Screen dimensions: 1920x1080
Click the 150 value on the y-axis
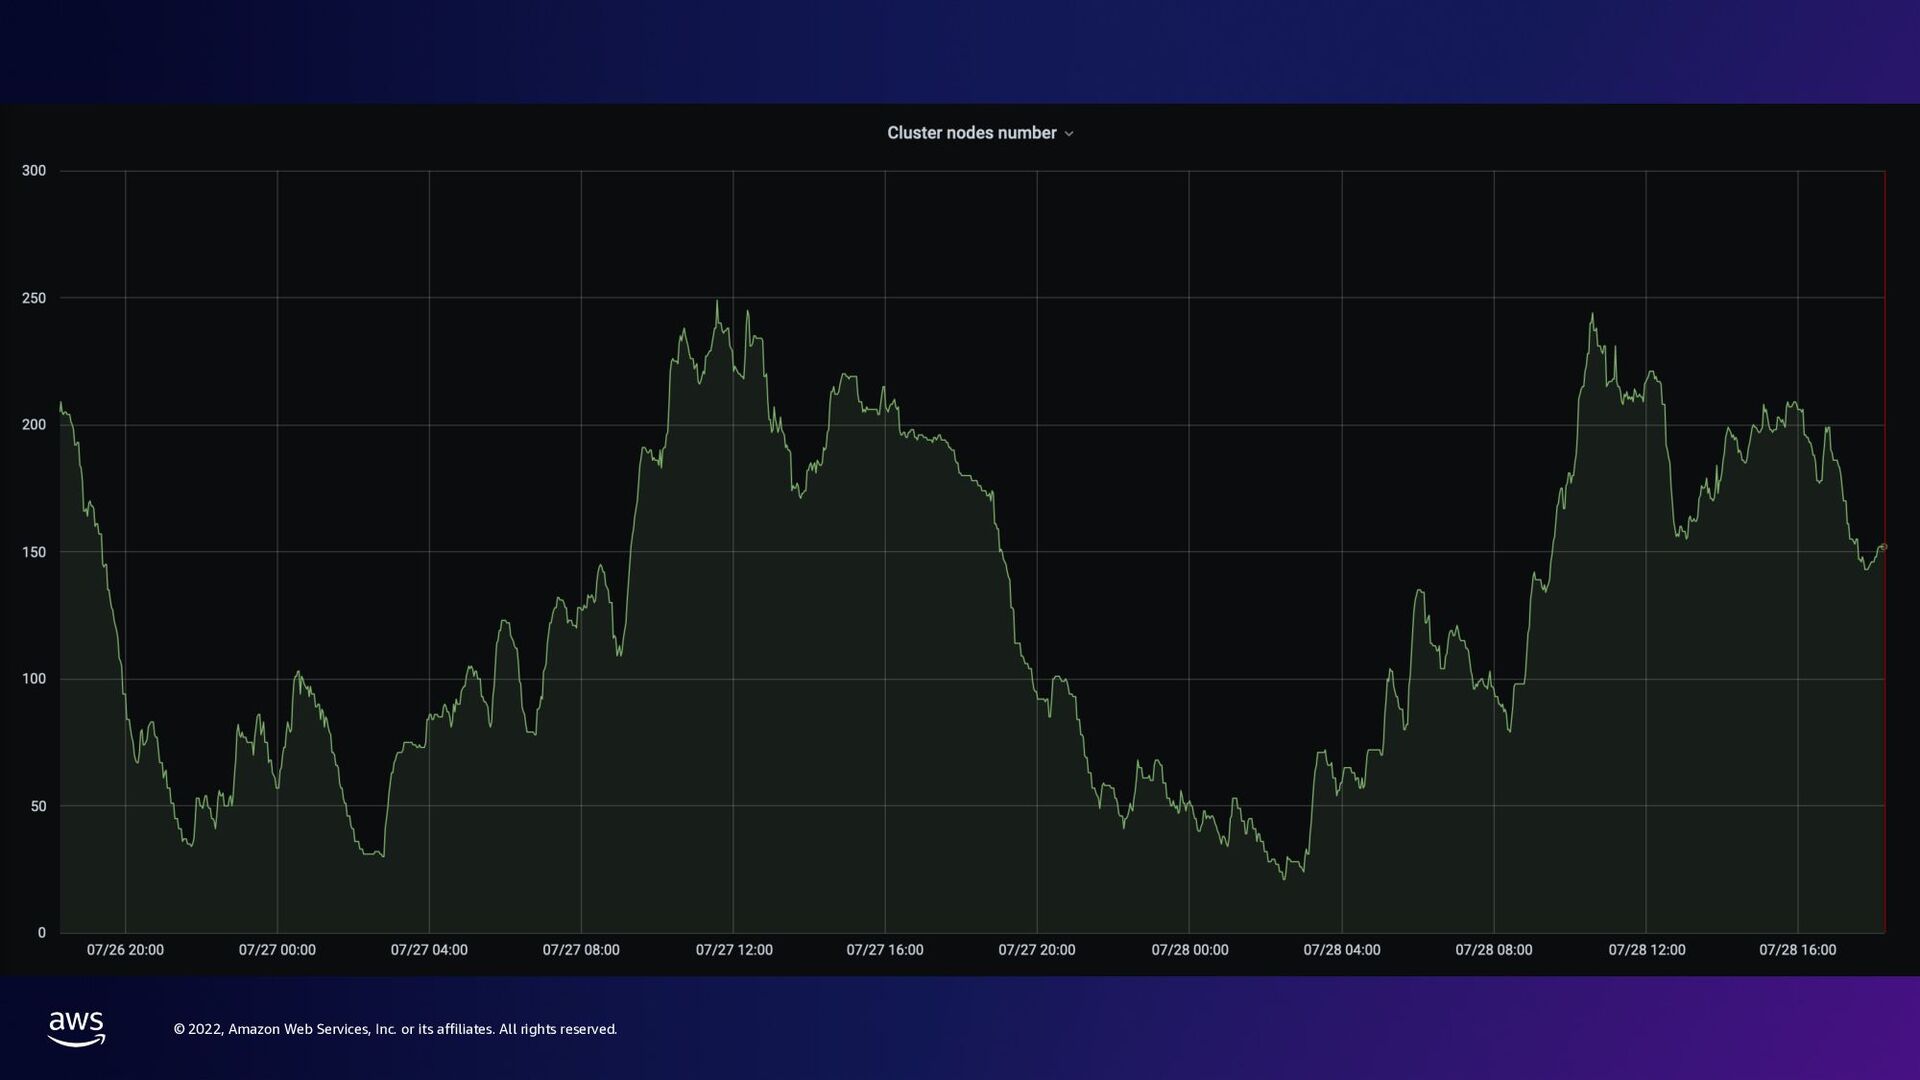34,552
